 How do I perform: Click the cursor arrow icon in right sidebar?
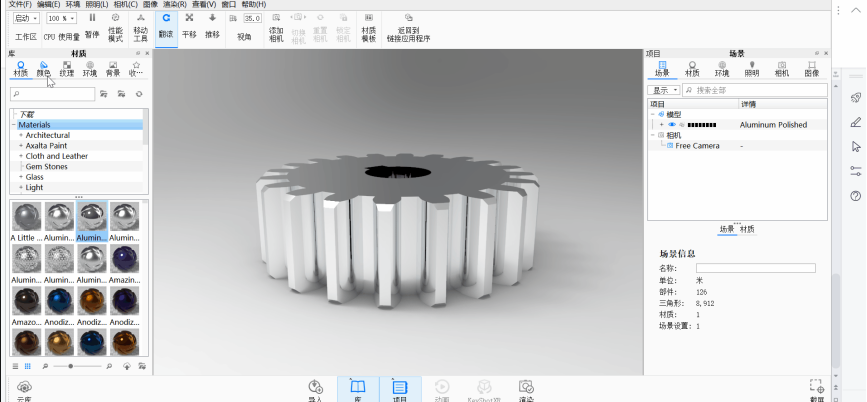[856, 146]
